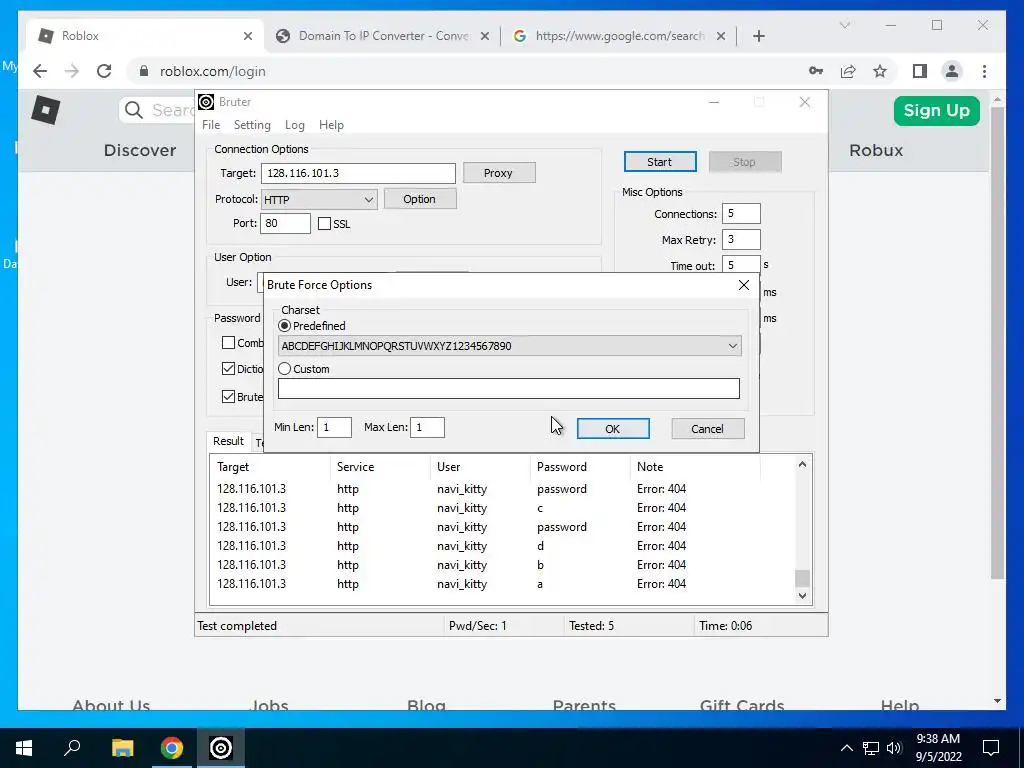This screenshot has height=768, width=1024.
Task: Toggle the SSL checkbox
Action: tap(325, 224)
